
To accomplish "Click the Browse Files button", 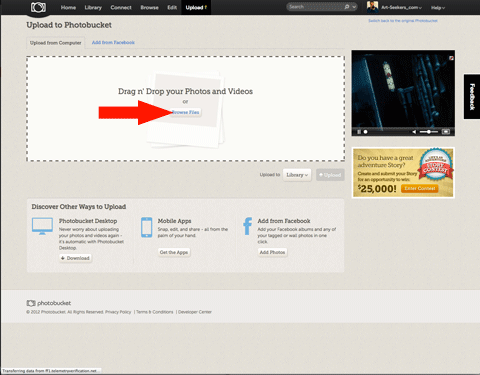I will (186, 112).
